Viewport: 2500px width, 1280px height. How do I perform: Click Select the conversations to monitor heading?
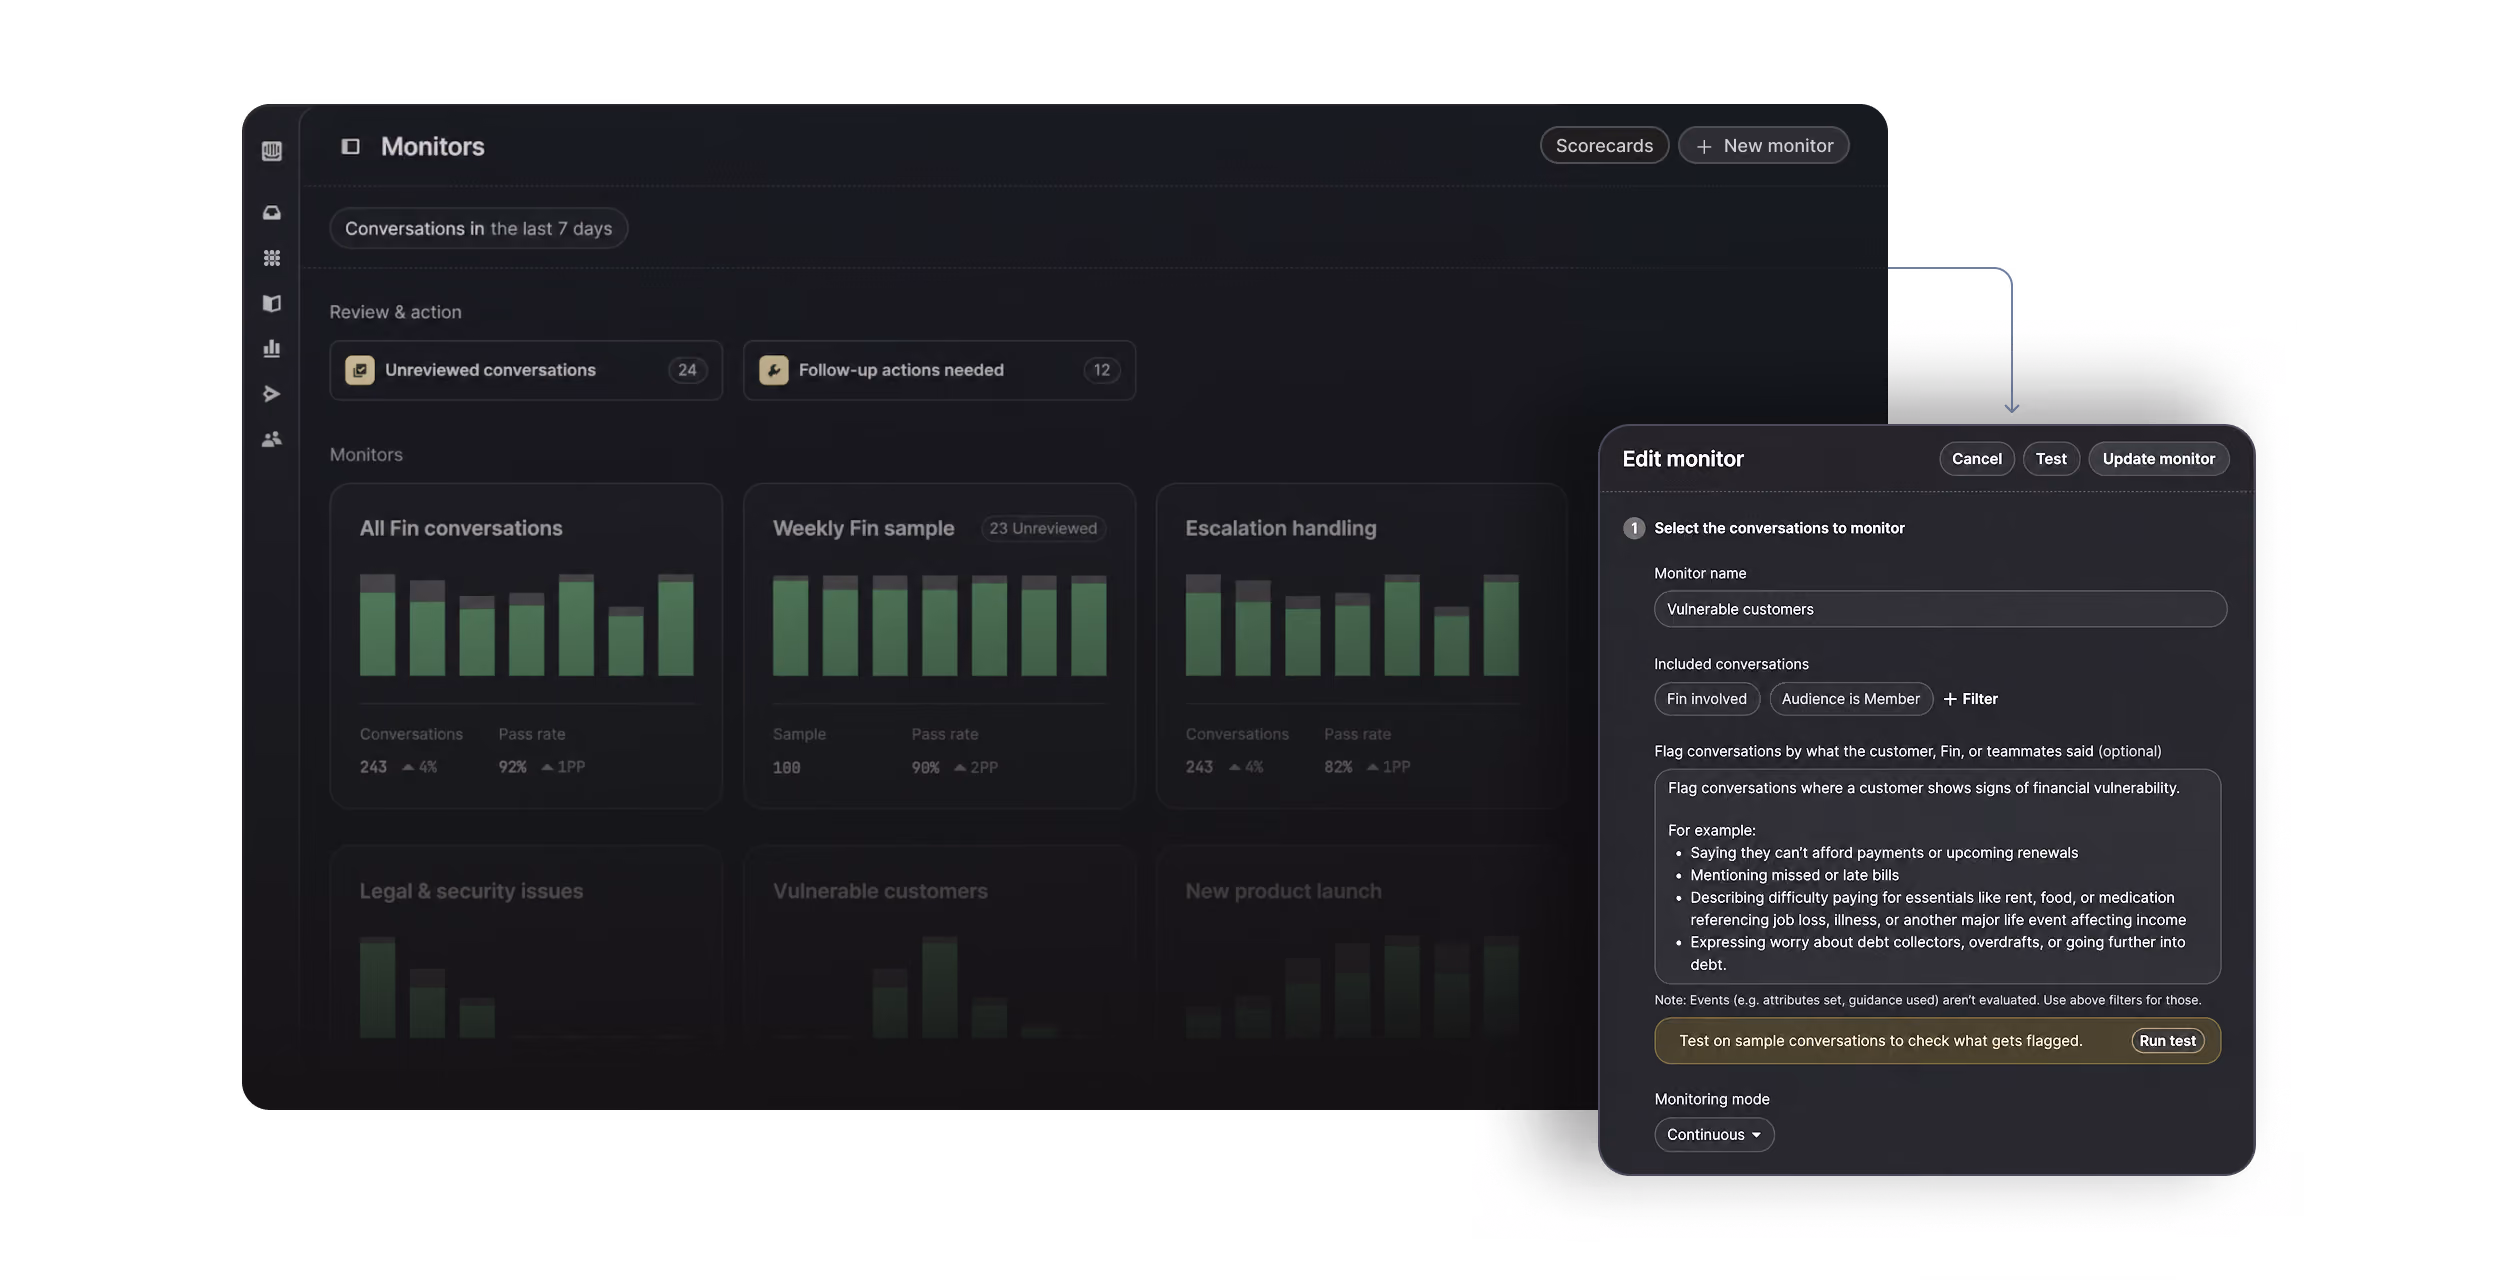point(1779,528)
